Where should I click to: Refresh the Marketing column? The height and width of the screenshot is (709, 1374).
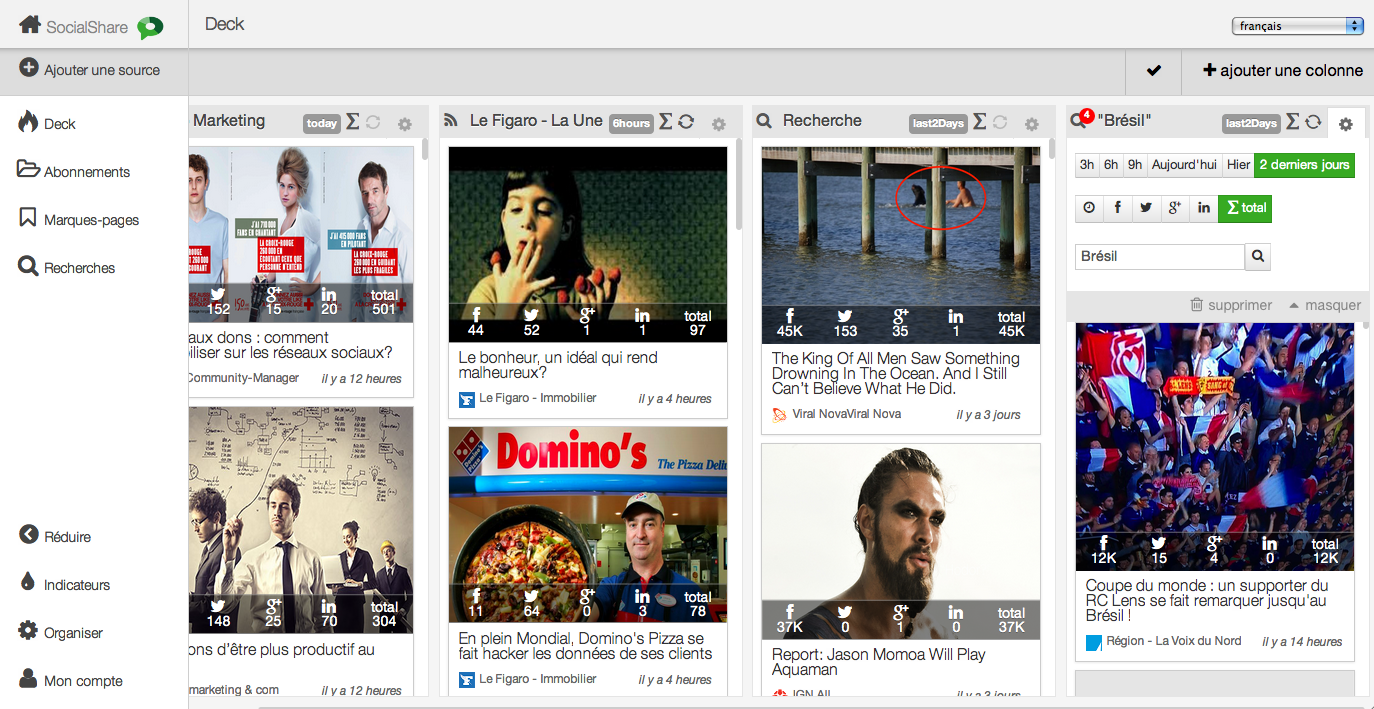[x=373, y=122]
